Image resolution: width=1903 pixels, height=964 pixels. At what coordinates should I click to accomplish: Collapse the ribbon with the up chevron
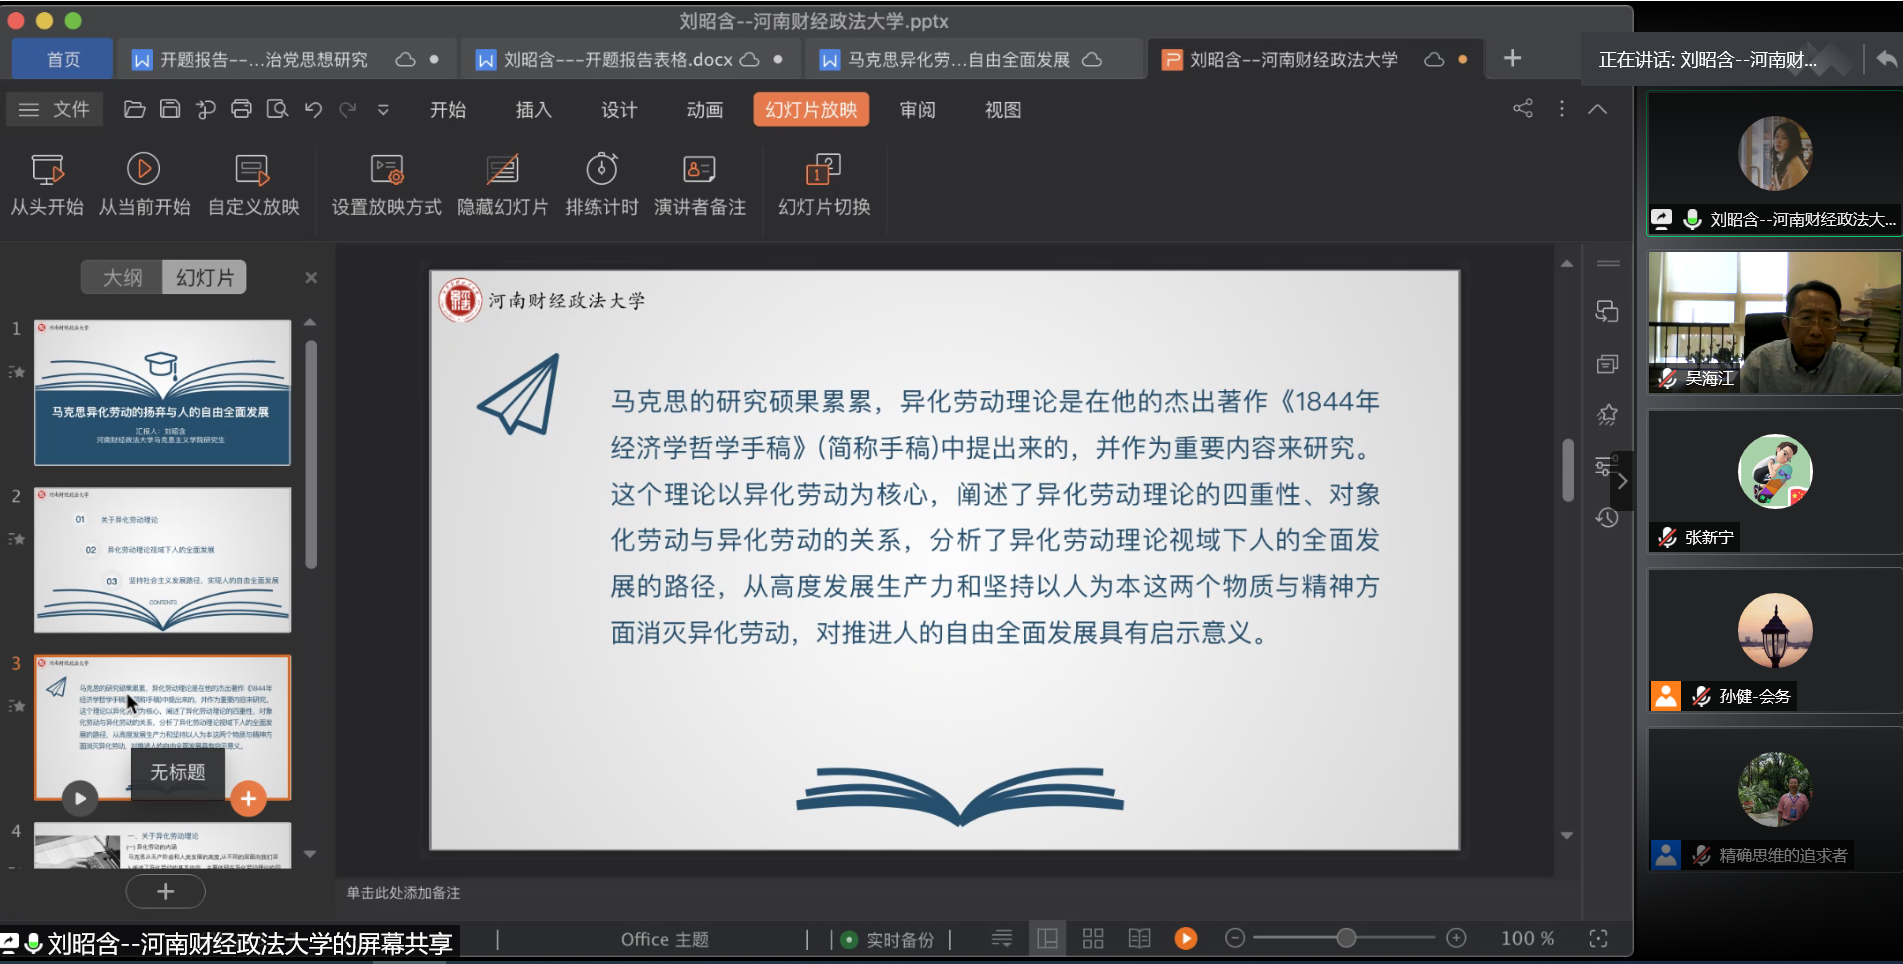(x=1598, y=108)
